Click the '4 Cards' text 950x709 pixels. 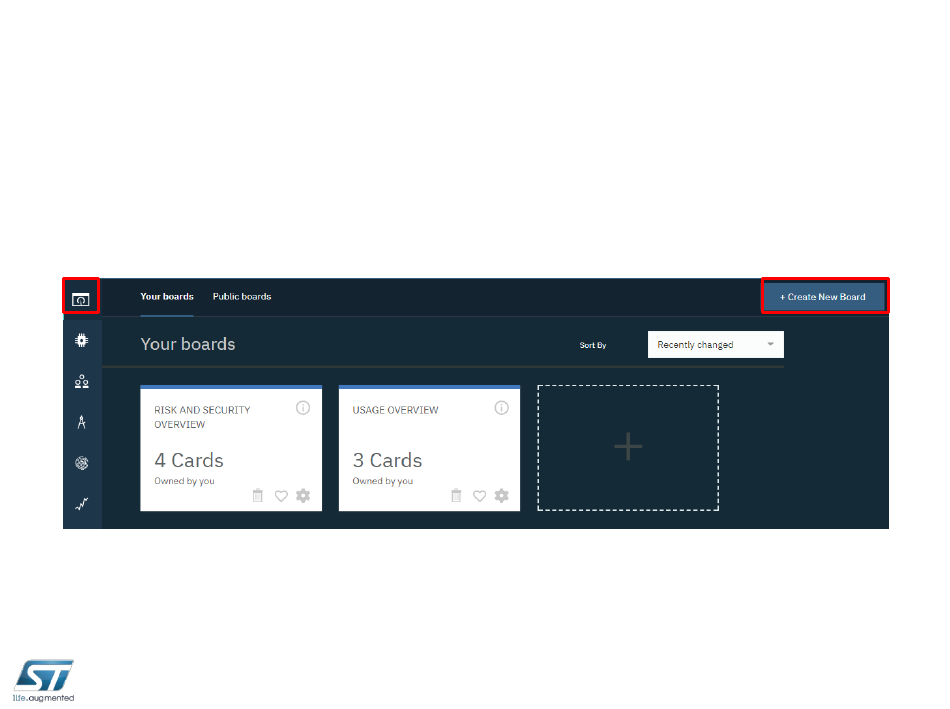click(189, 461)
